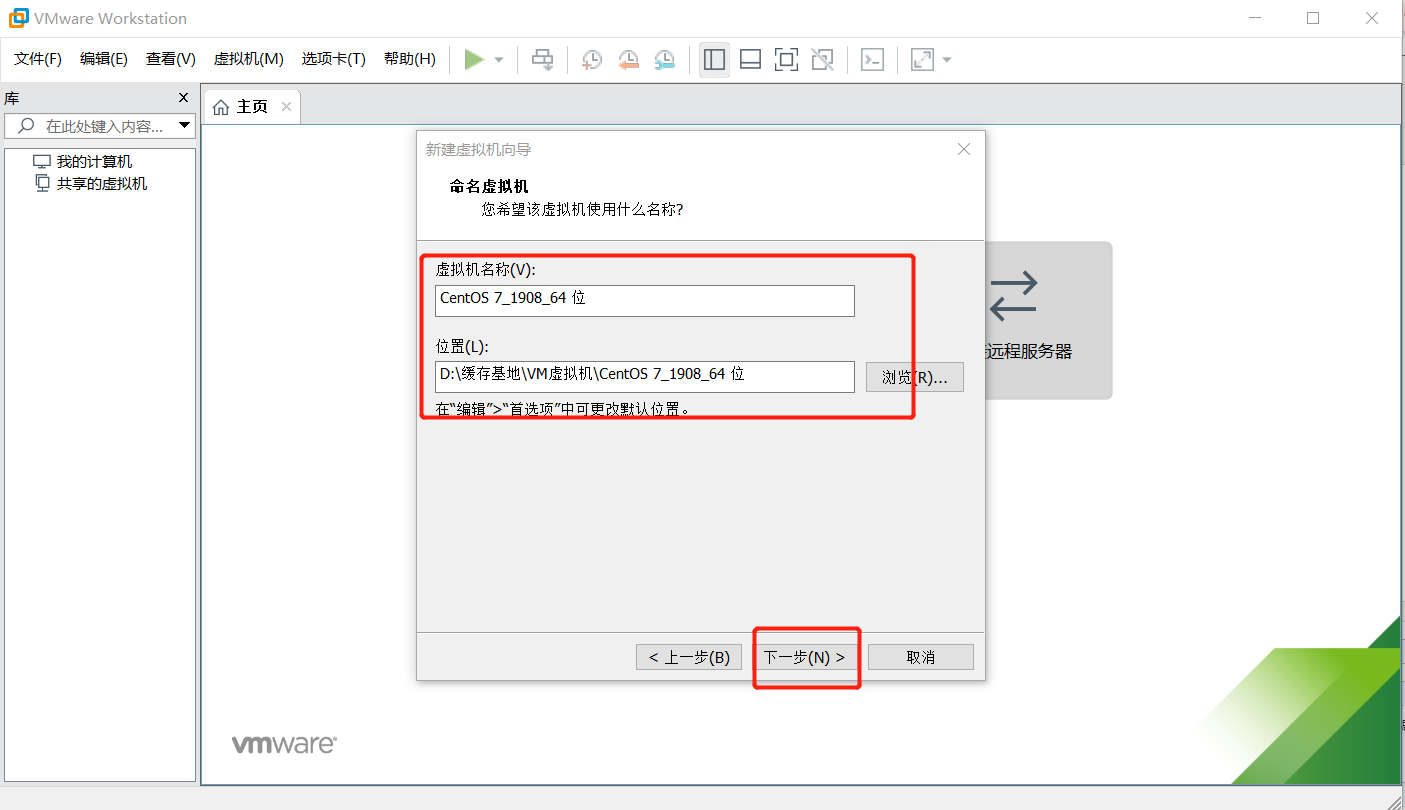This screenshot has width=1405, height=810.
Task: Open the 编辑(E) menu
Action: (x=104, y=59)
